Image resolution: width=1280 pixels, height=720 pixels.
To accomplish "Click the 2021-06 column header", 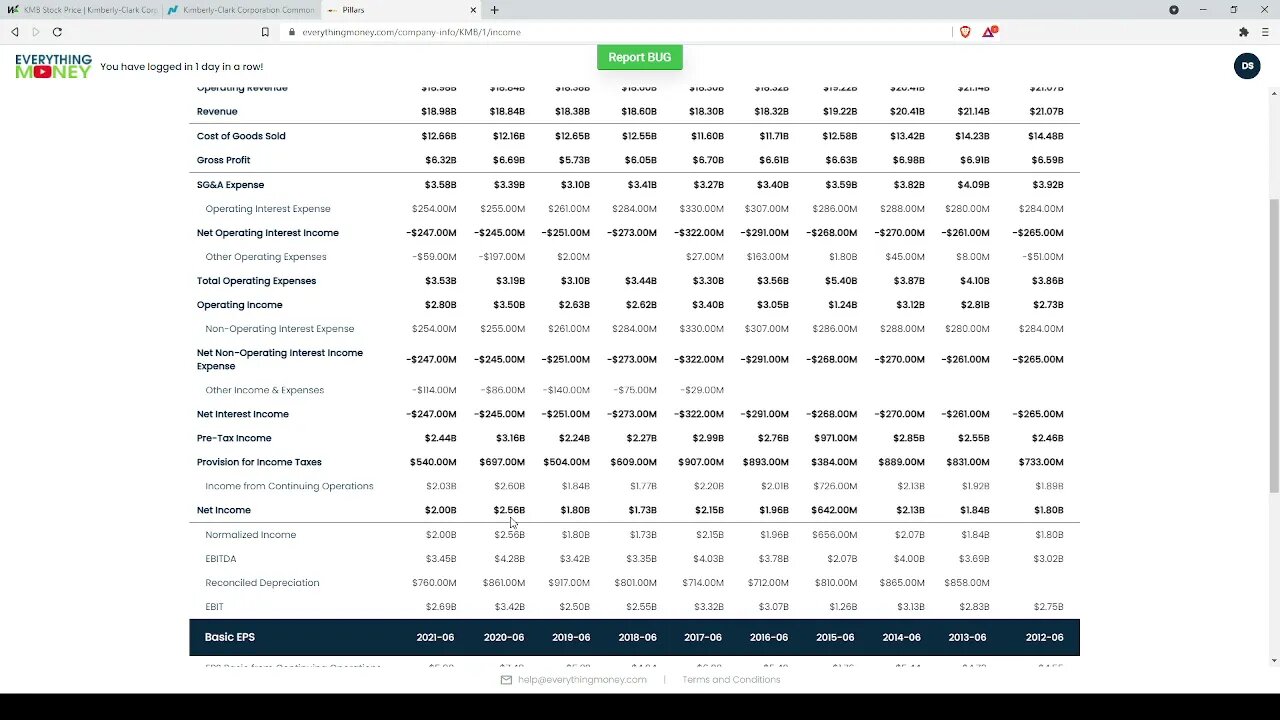I will click(x=436, y=638).
